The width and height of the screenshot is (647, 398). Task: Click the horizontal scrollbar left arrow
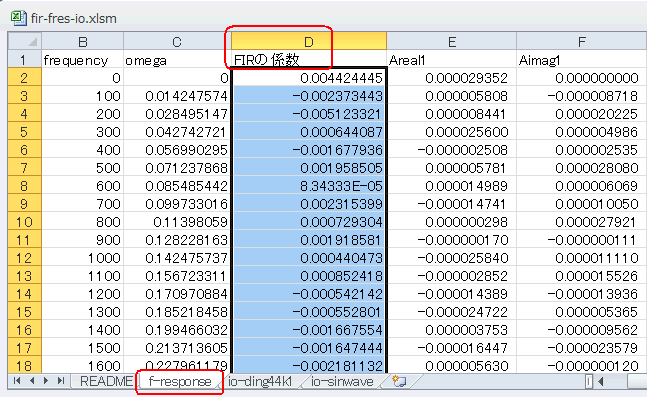(x=601, y=382)
